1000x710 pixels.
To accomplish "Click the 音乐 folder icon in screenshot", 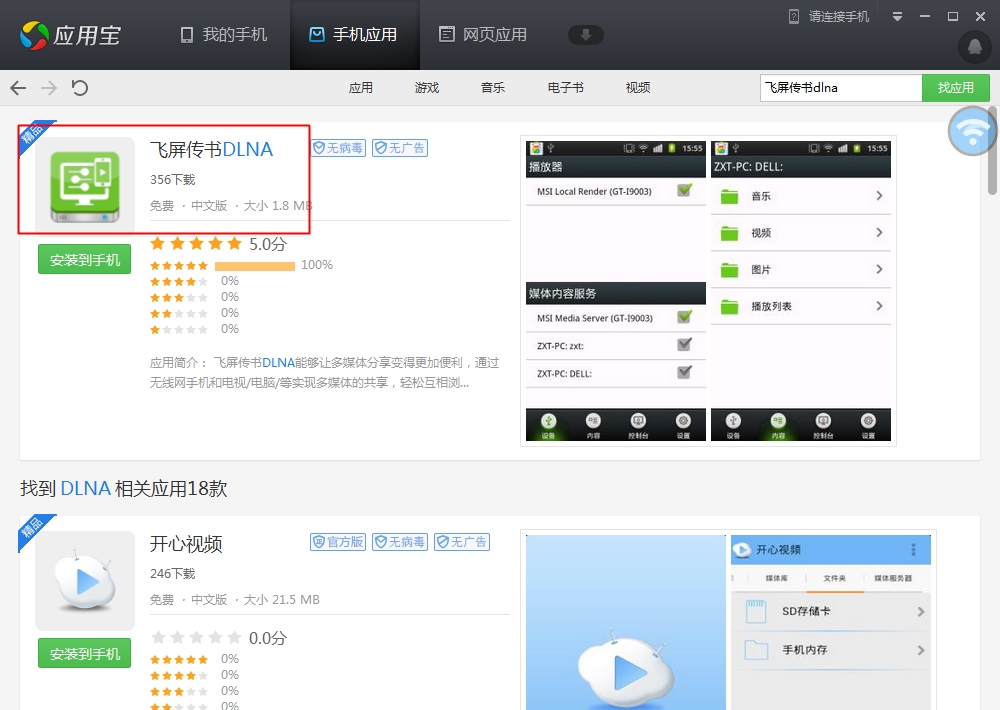I will click(729, 196).
